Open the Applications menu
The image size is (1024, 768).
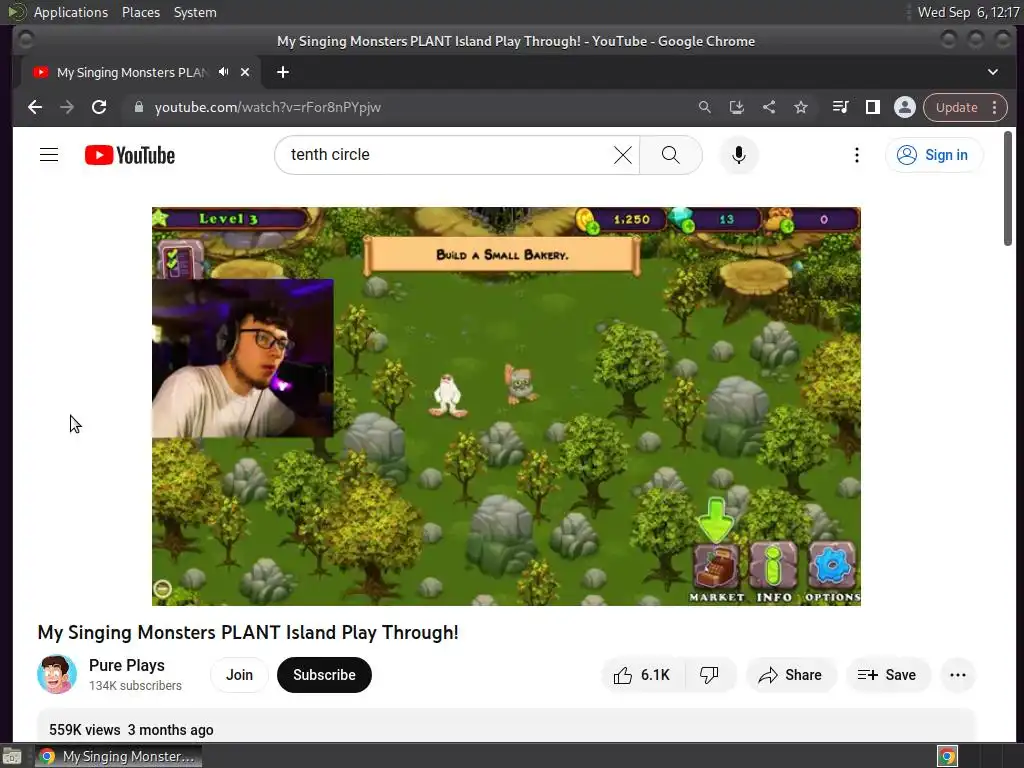click(x=71, y=12)
